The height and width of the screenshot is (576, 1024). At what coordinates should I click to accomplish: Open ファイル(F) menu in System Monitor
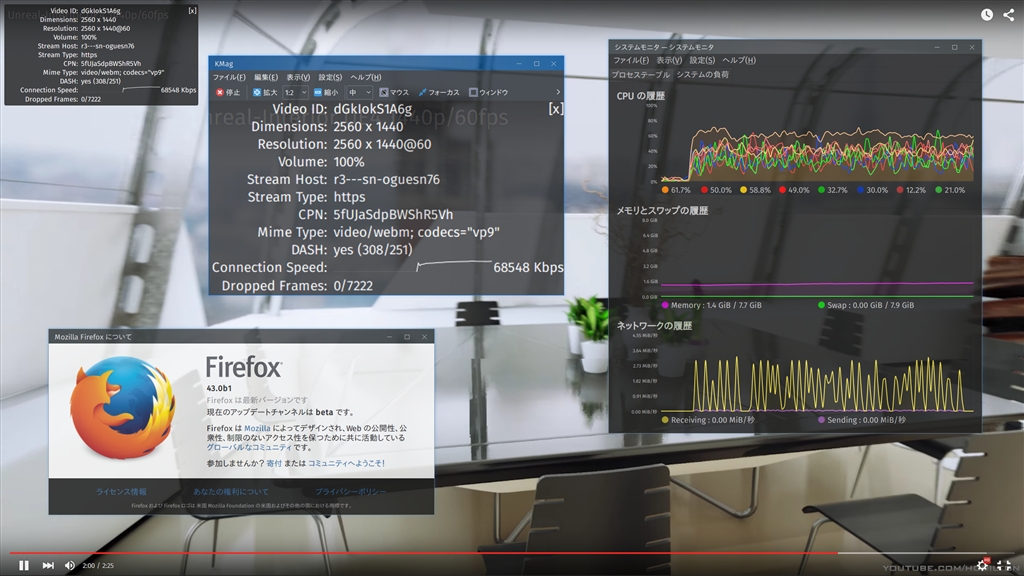tap(631, 60)
